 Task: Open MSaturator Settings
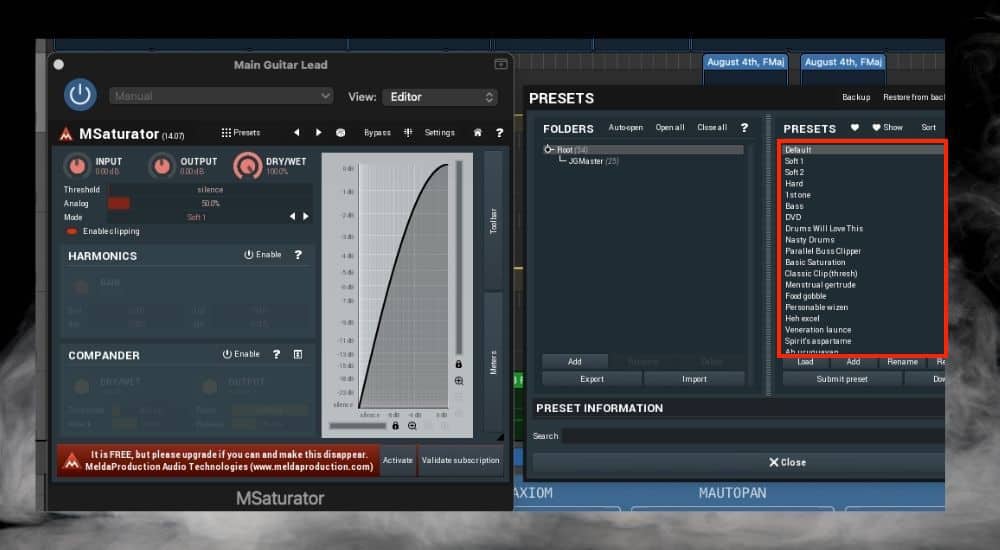[x=439, y=133]
